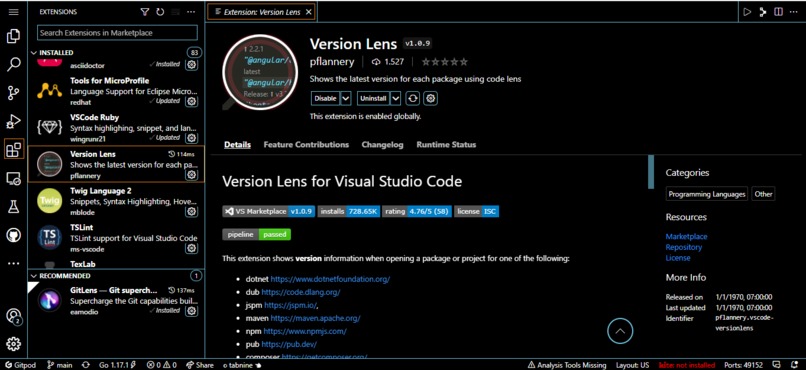Click sync icon beside Uninstall button
The width and height of the screenshot is (806, 370).
point(412,98)
